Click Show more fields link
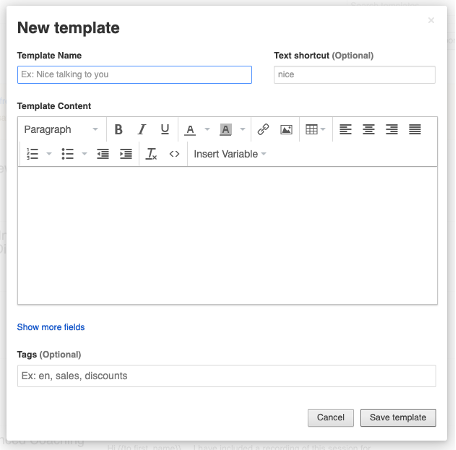456x450 pixels. [x=51, y=327]
